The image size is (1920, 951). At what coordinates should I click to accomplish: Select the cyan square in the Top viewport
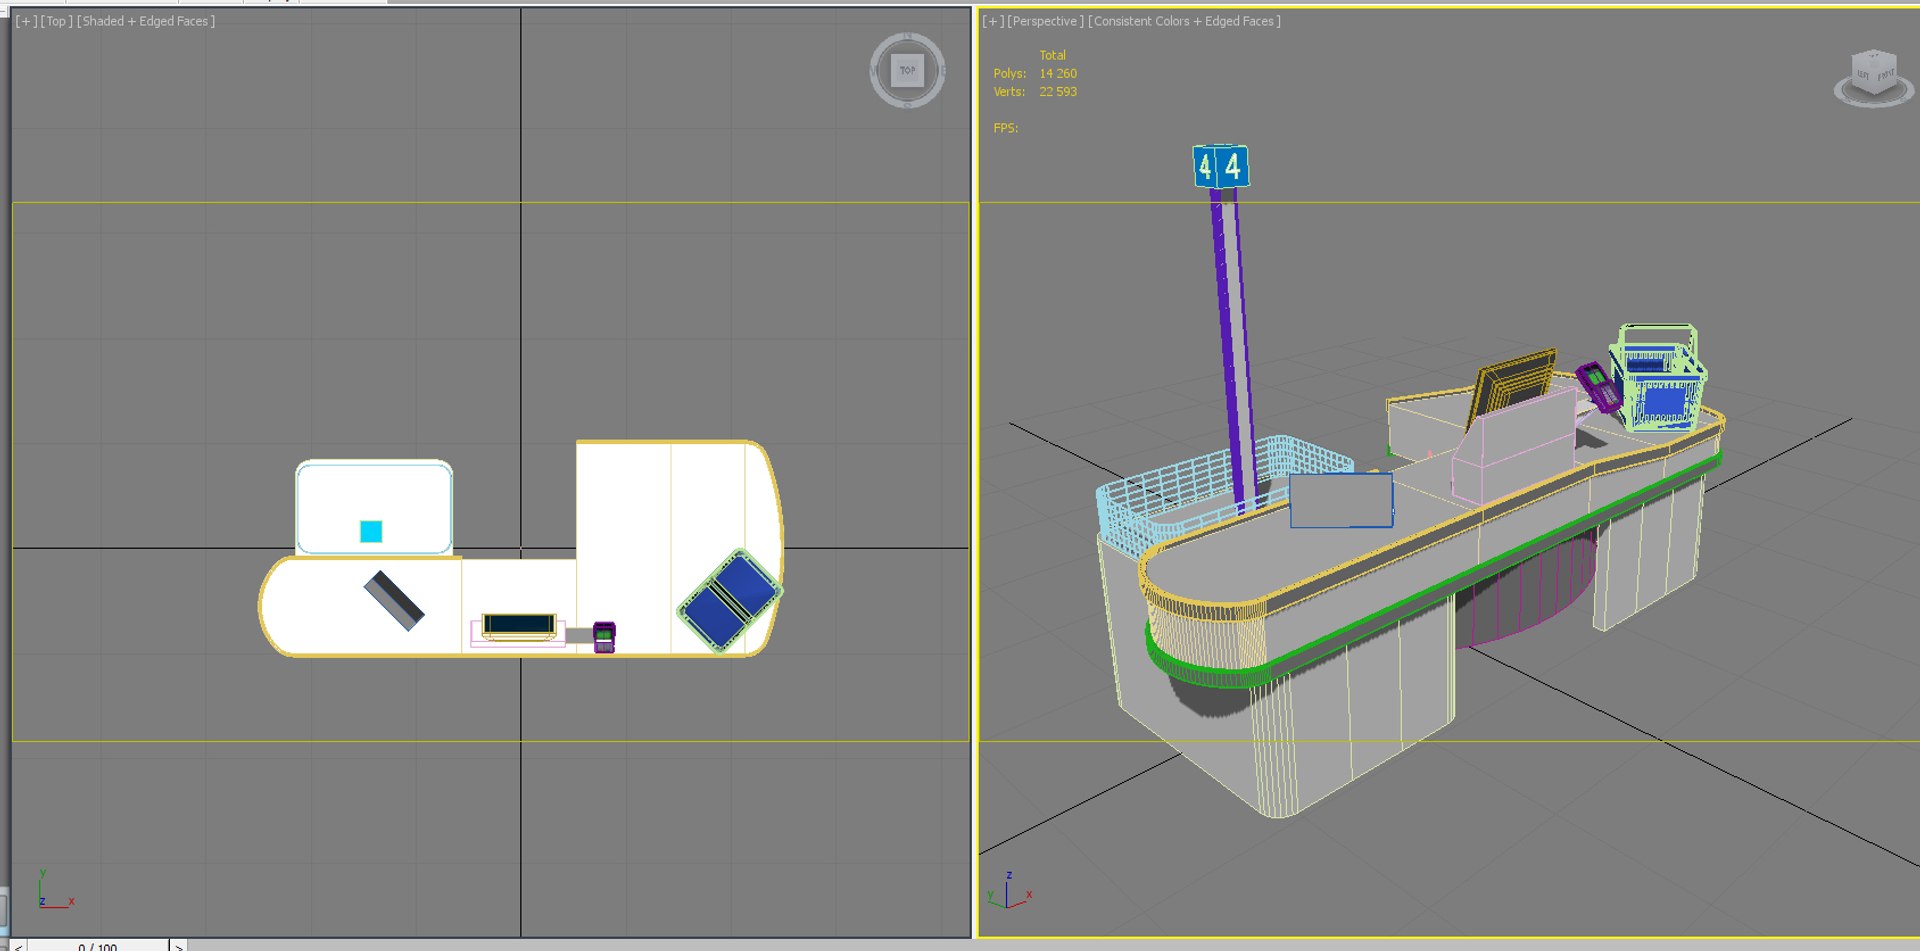coord(371,531)
